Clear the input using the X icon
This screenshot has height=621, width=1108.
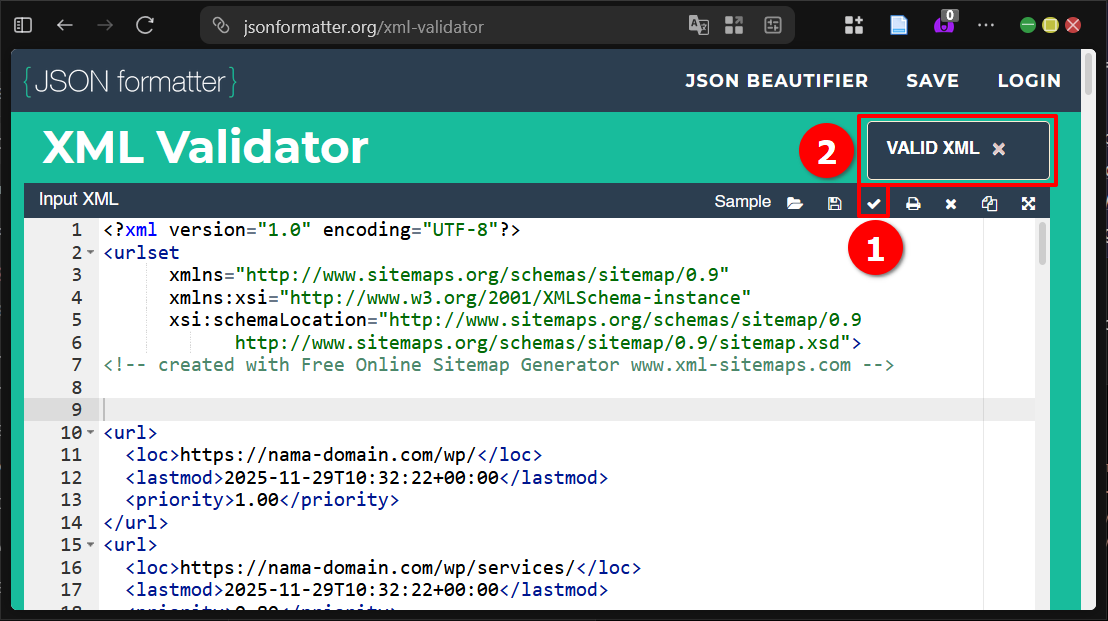pyautogui.click(x=950, y=202)
